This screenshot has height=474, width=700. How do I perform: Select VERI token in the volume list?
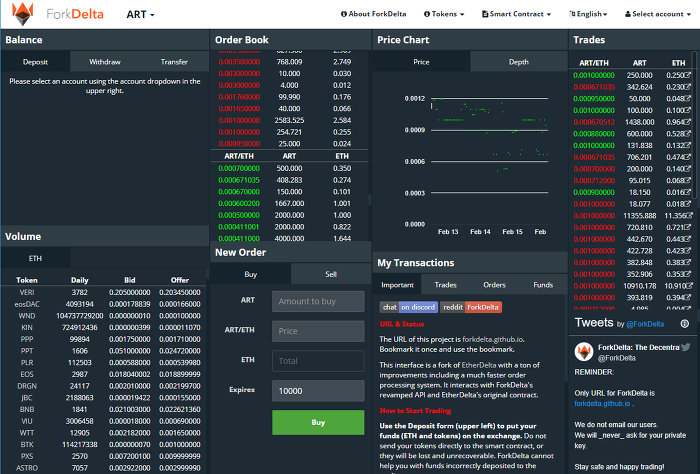[27, 292]
